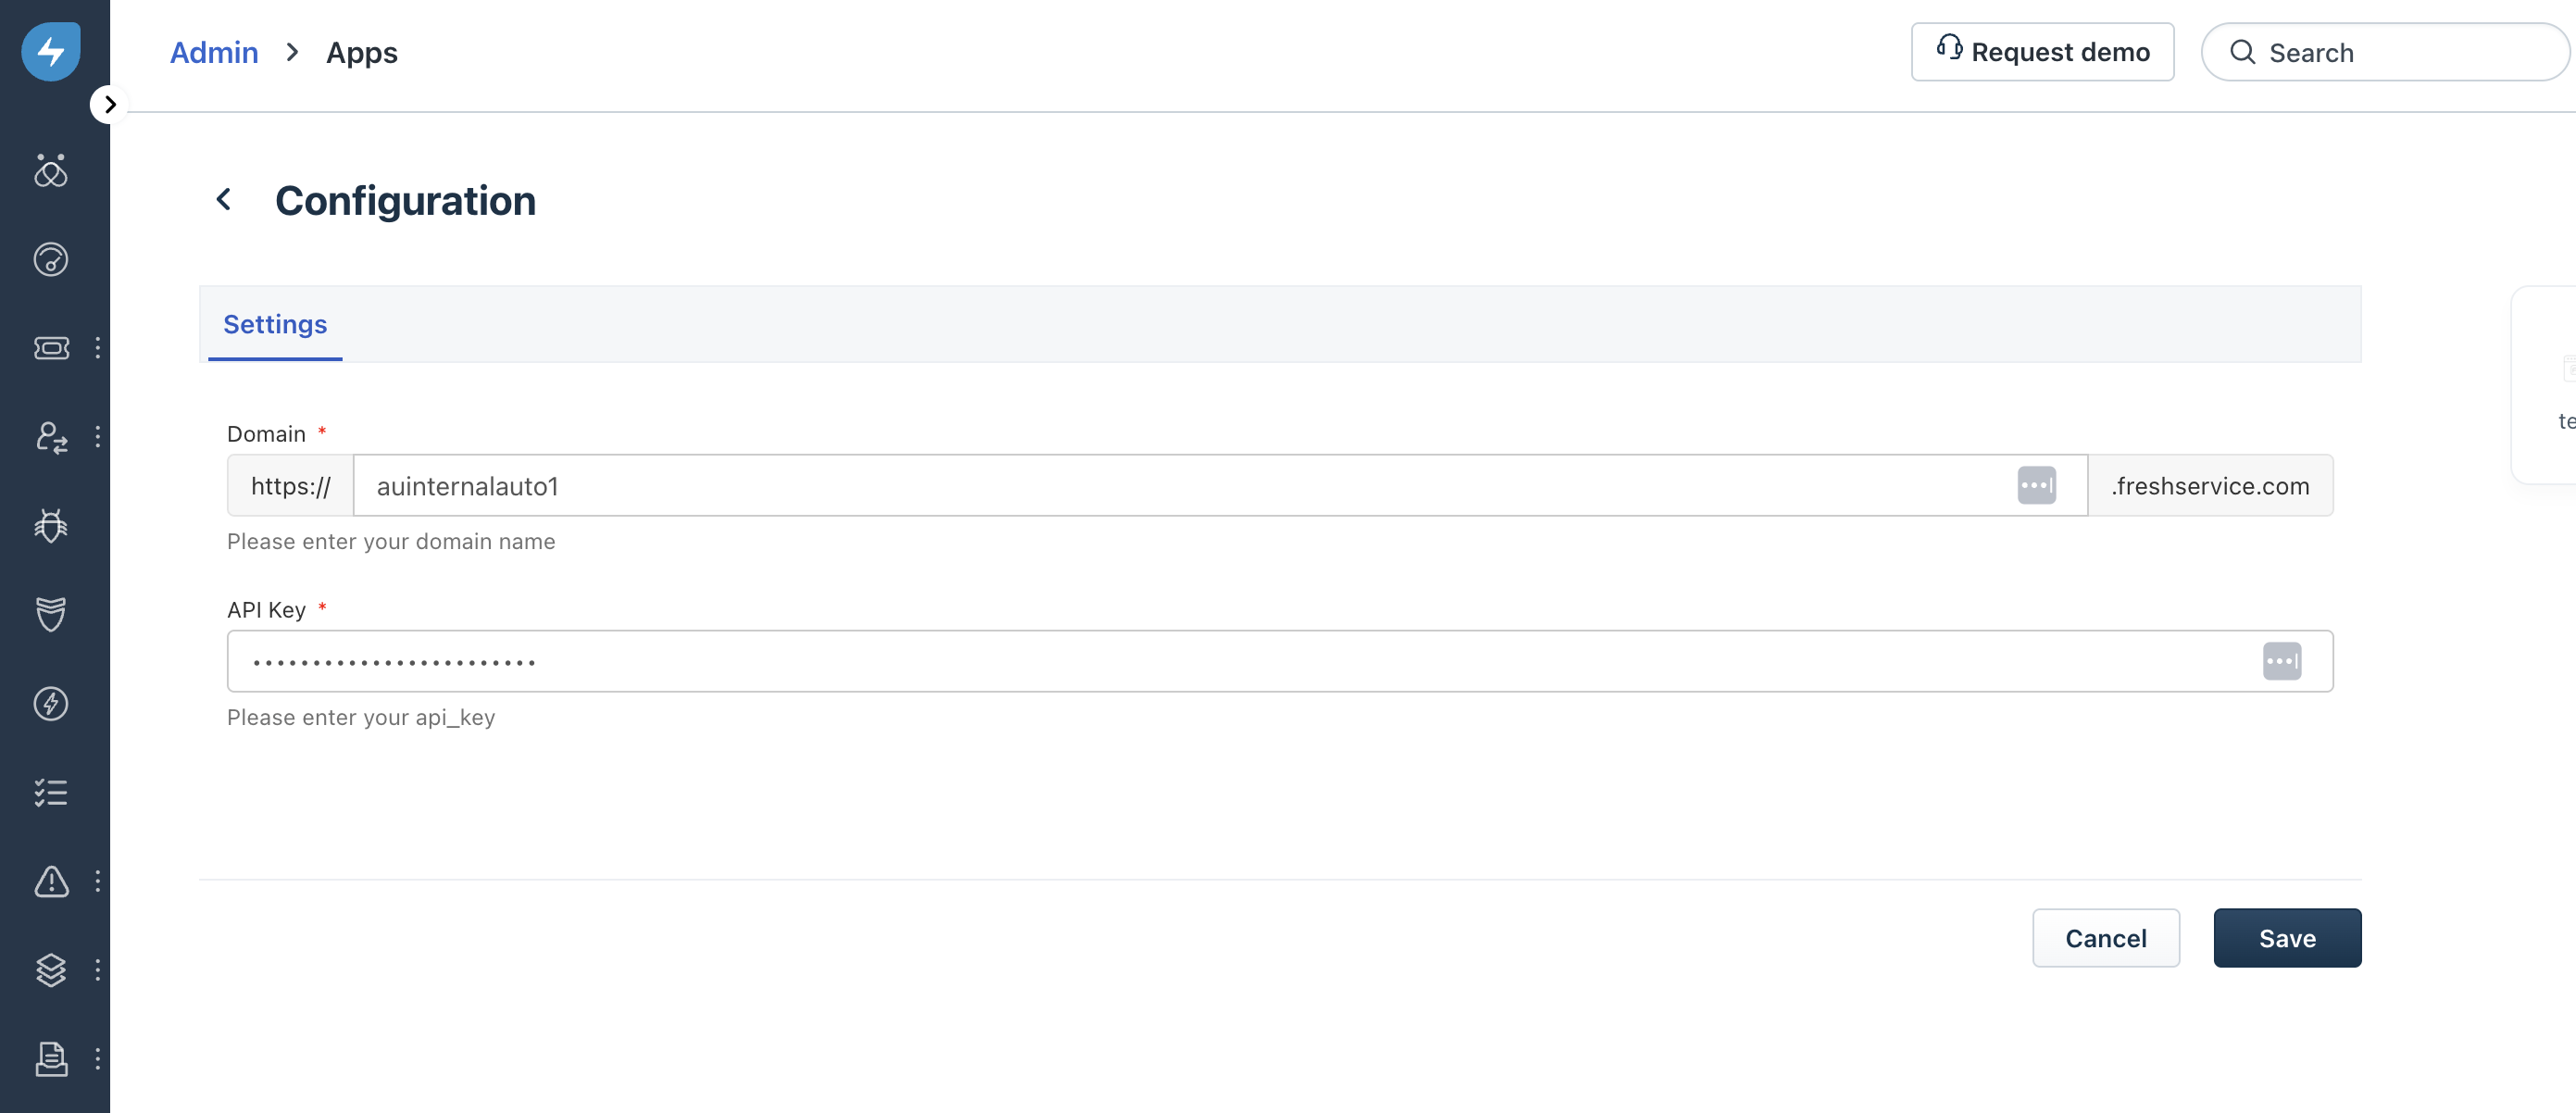The height and width of the screenshot is (1113, 2576).
Task: Go to Admin breadcrumb link
Action: pos(214,52)
